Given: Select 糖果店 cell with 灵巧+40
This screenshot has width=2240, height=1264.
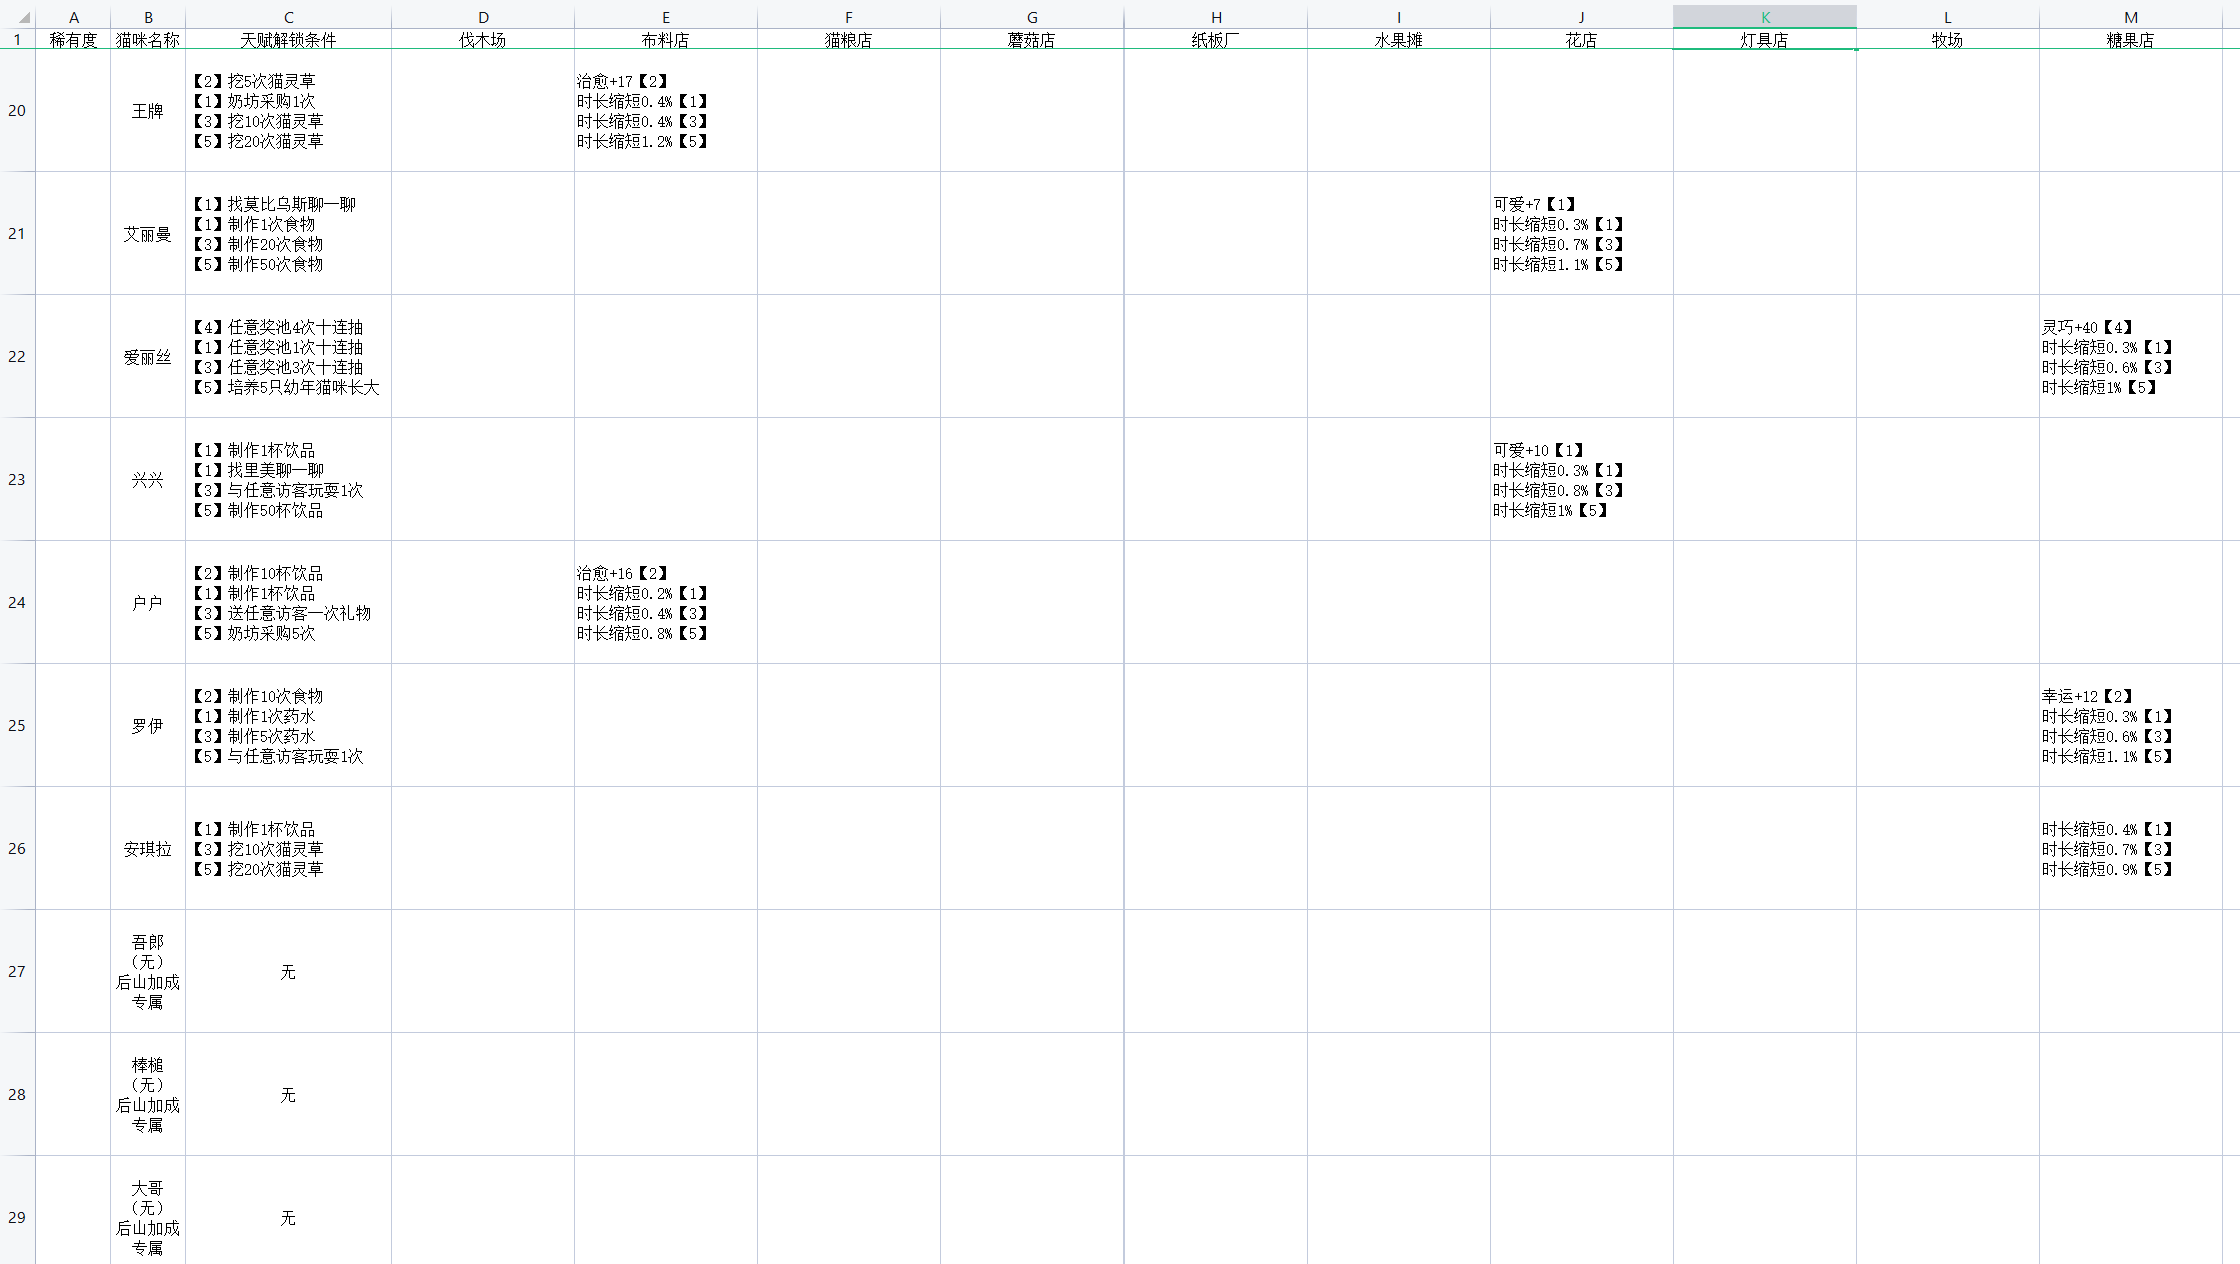Looking at the screenshot, I should [x=2131, y=356].
